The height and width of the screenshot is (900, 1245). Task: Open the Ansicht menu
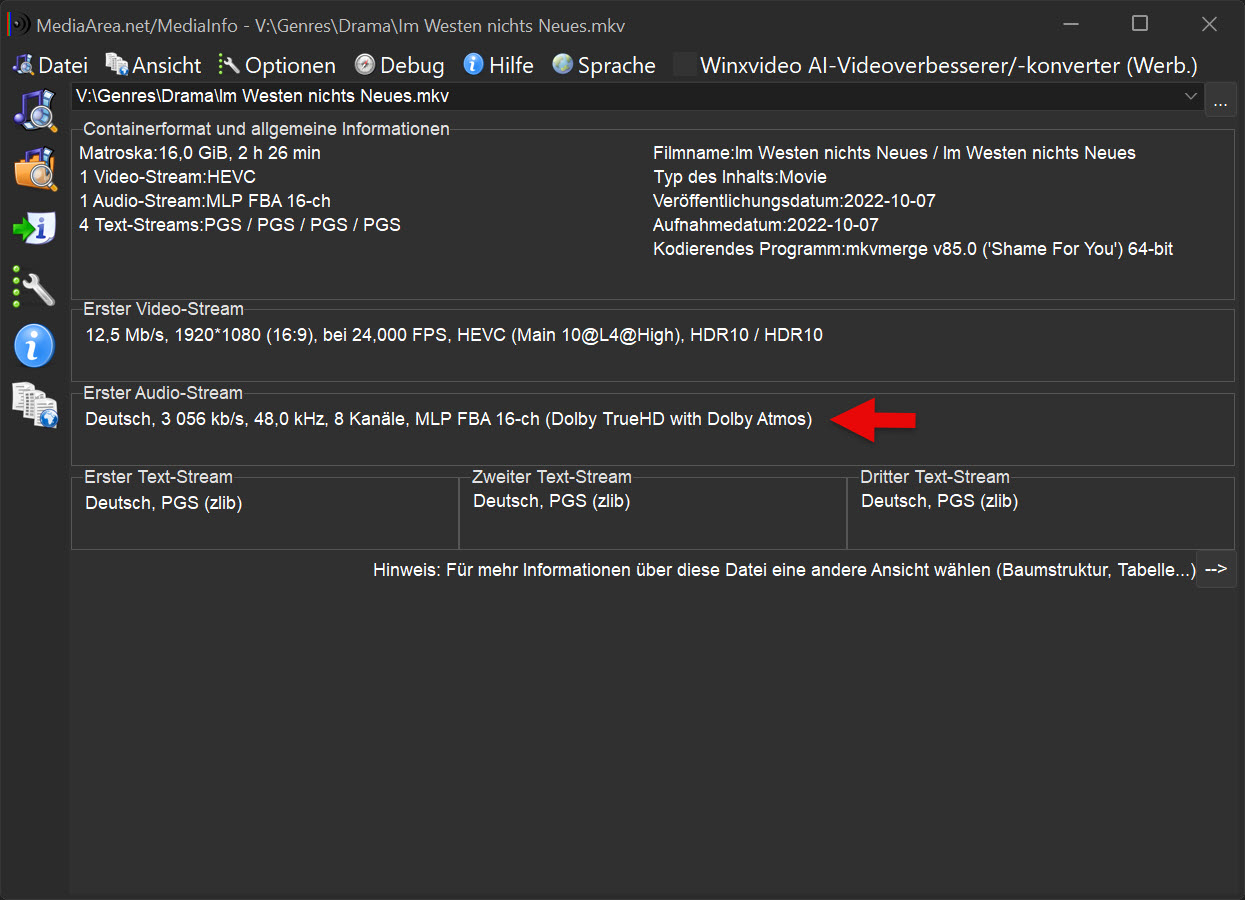153,65
